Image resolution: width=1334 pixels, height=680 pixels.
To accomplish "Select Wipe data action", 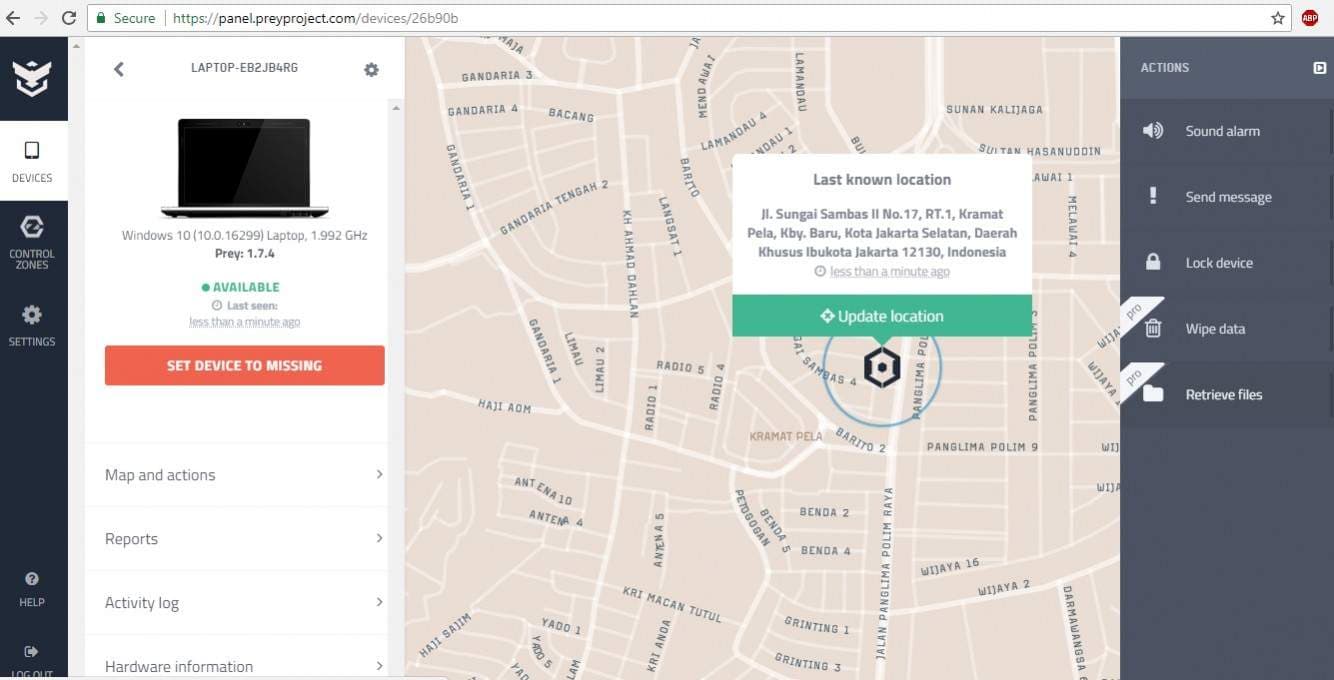I will pos(1227,329).
